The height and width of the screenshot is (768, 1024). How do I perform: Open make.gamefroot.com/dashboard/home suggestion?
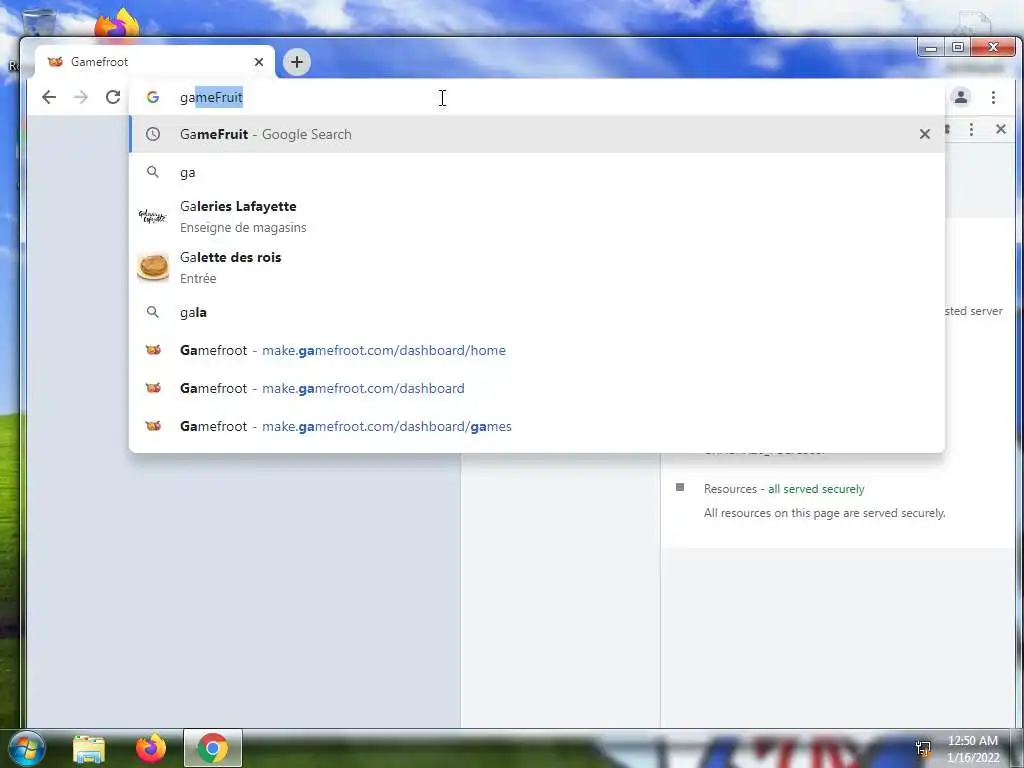pyautogui.click(x=537, y=350)
